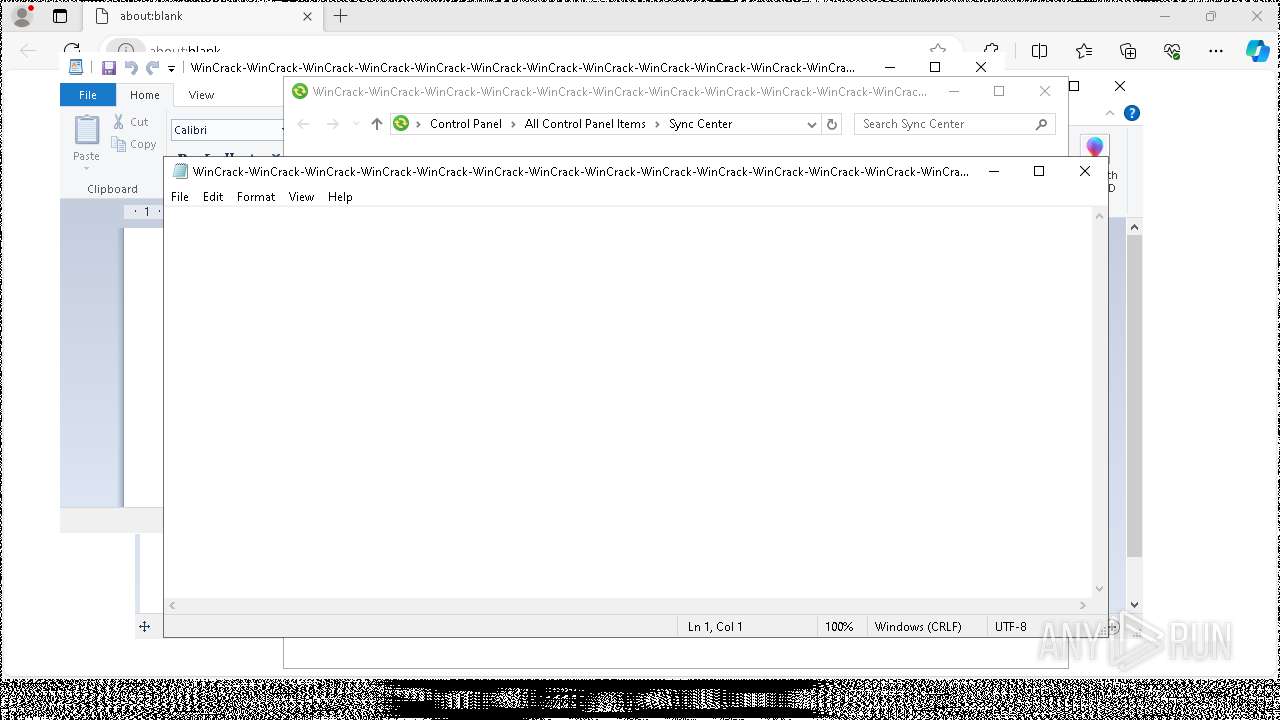Viewport: 1280px width, 720px height.
Task: Open Notepad File menu
Action: (180, 197)
